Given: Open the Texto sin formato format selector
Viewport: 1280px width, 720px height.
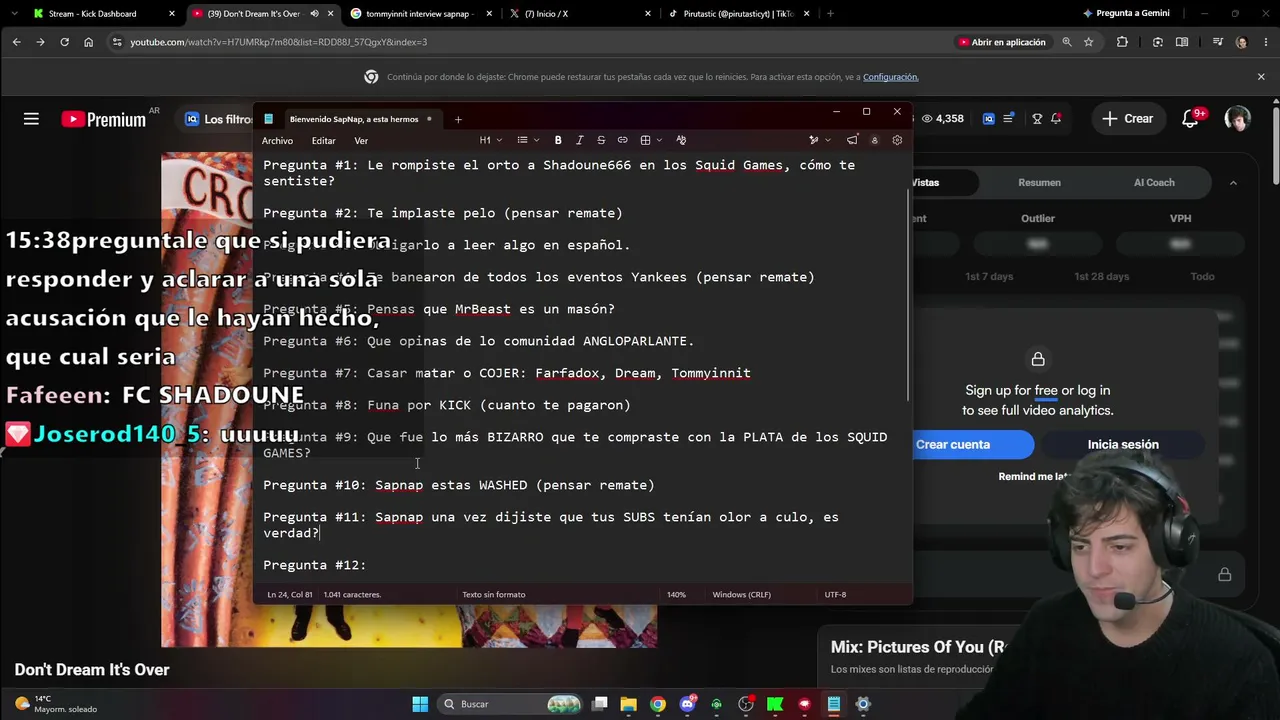Looking at the screenshot, I should [x=493, y=594].
